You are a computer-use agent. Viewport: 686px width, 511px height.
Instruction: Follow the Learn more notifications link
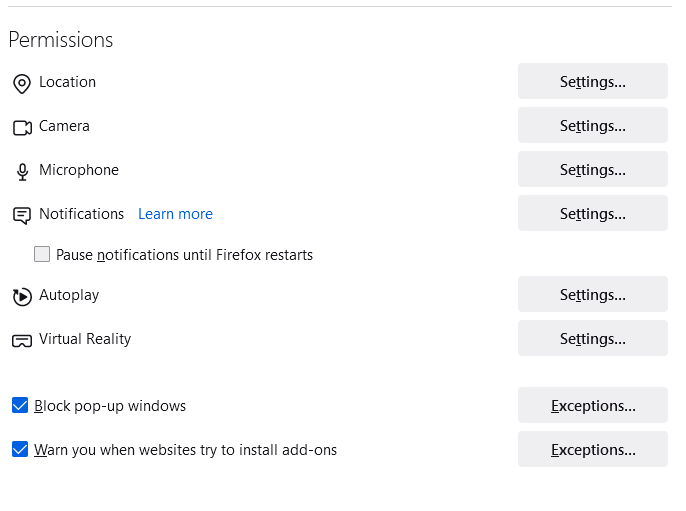[x=175, y=214]
